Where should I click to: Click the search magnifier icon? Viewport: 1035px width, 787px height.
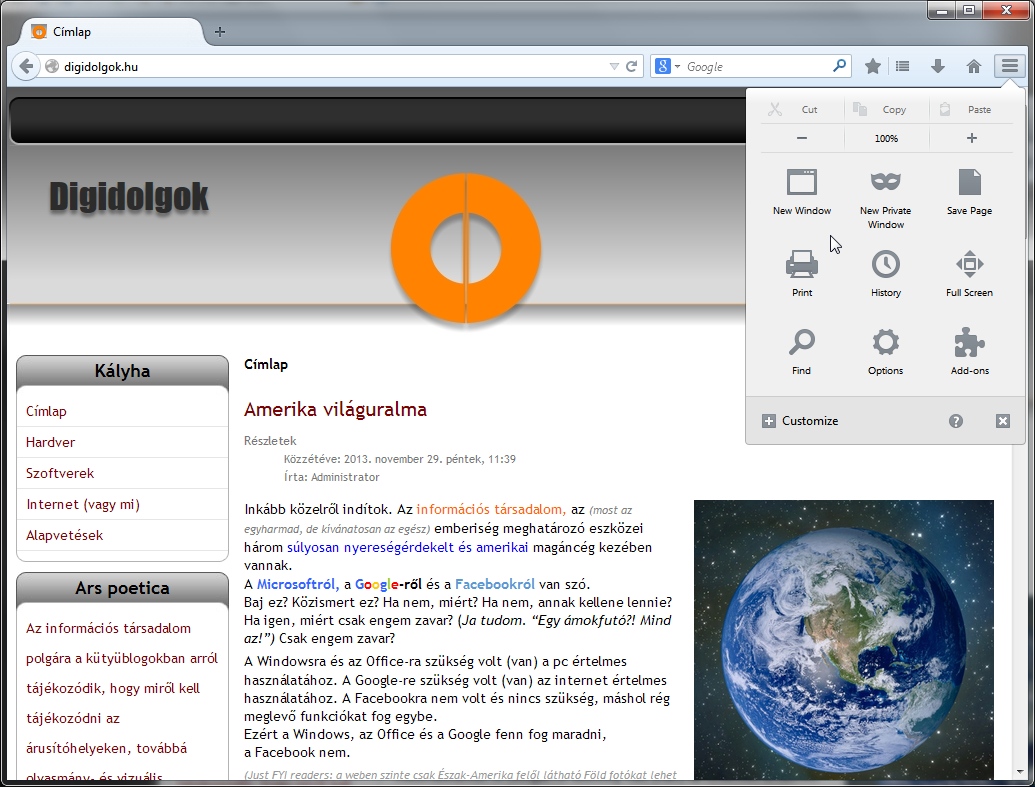(x=840, y=66)
